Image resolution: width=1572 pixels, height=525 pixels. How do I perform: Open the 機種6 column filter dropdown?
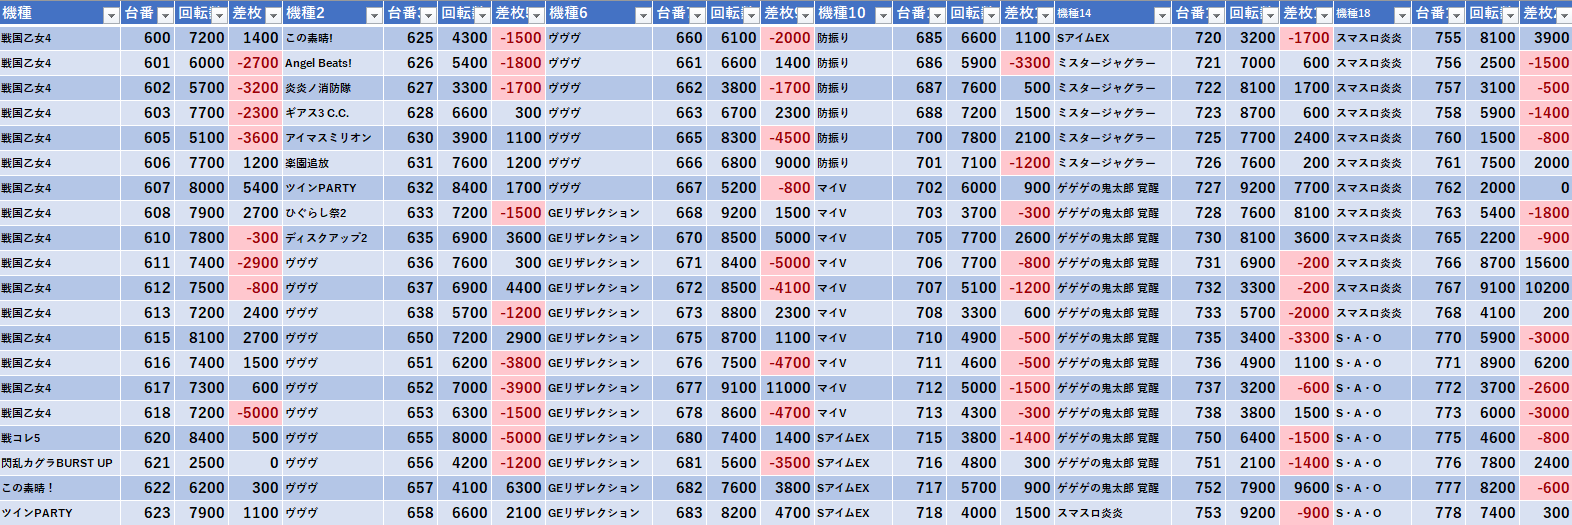tap(643, 15)
